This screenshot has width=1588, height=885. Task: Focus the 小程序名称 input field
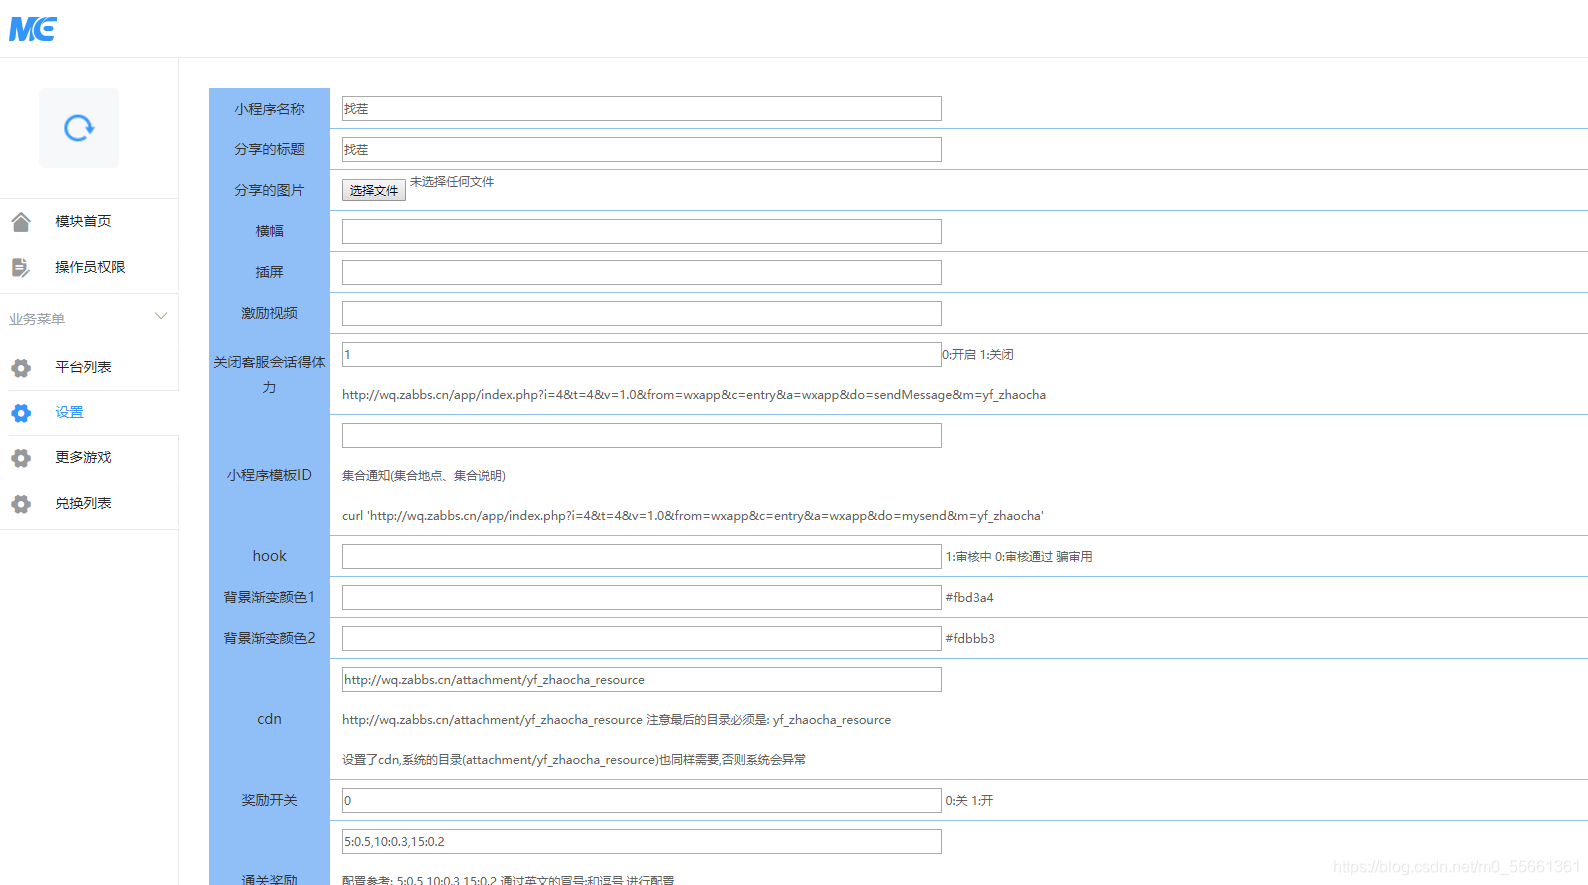[642, 109]
